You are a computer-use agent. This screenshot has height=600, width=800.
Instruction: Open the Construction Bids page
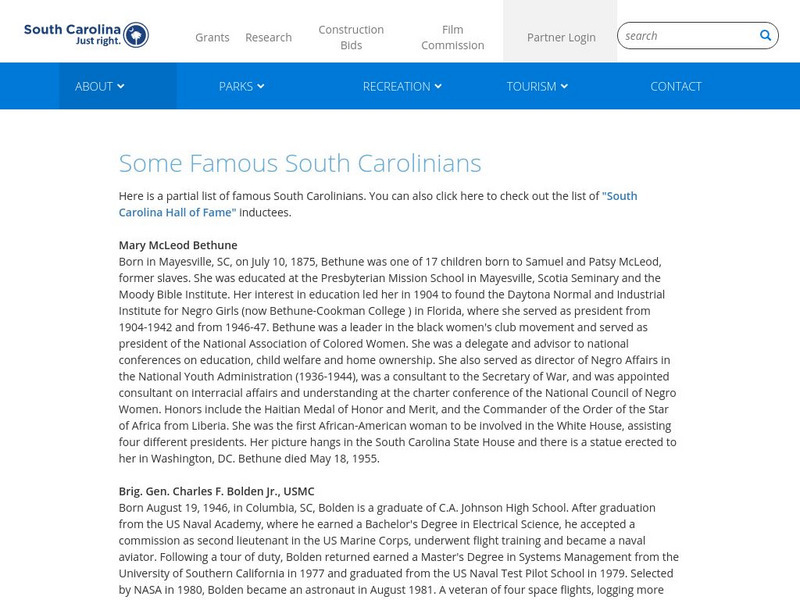point(352,37)
